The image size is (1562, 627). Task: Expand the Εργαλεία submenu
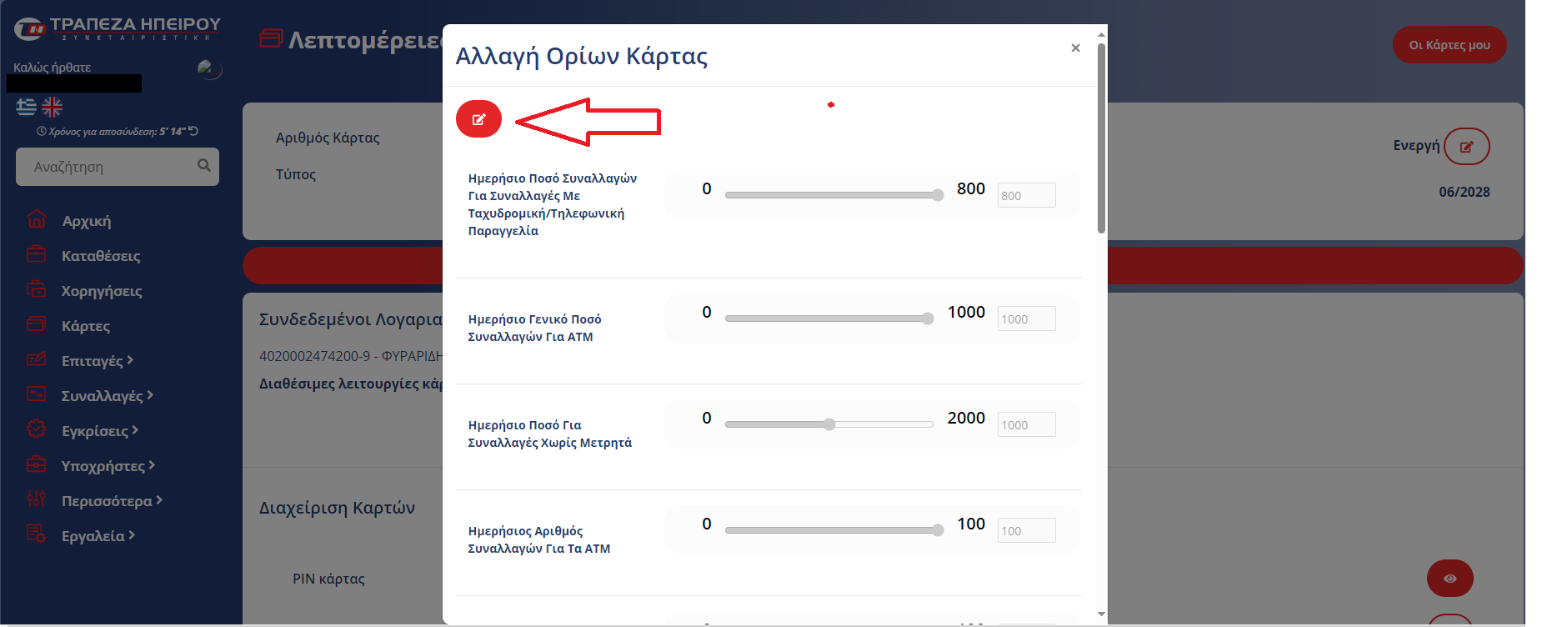(x=98, y=535)
